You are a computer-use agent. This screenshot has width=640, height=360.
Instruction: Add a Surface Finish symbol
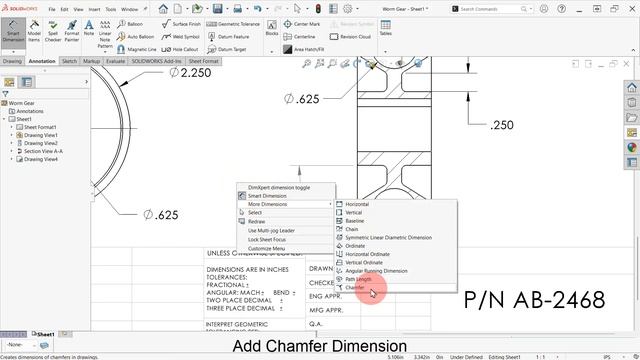(x=181, y=24)
